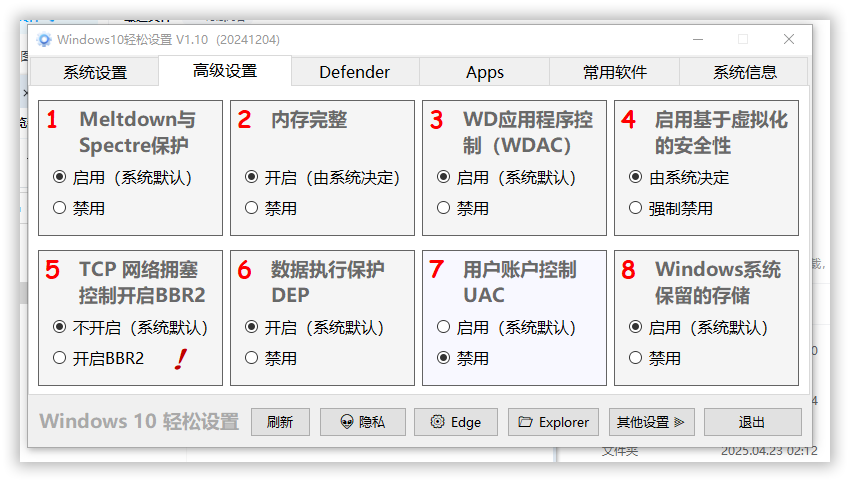Viewport: 850px width, 482px height.
Task: Choose the 开启BBR2 radio option
Action: (99, 358)
